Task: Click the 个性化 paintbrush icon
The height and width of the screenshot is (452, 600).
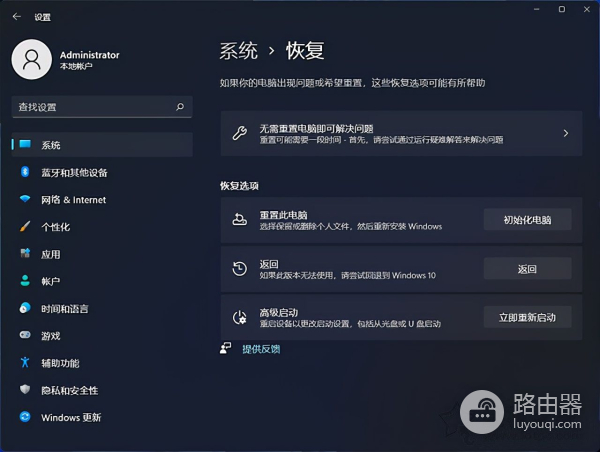Action: pyautogui.click(x=25, y=226)
